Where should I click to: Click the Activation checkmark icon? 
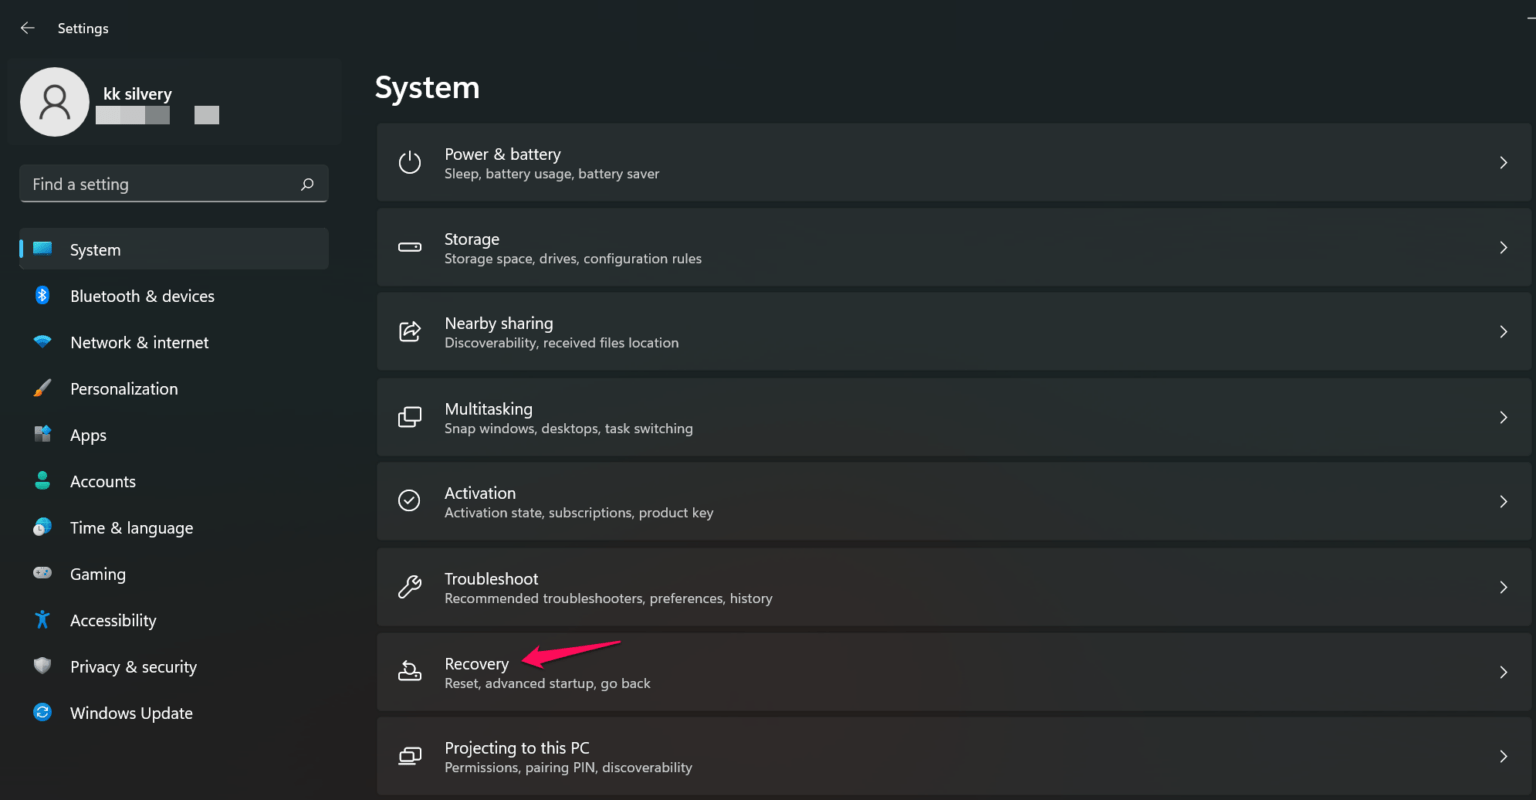coord(409,501)
